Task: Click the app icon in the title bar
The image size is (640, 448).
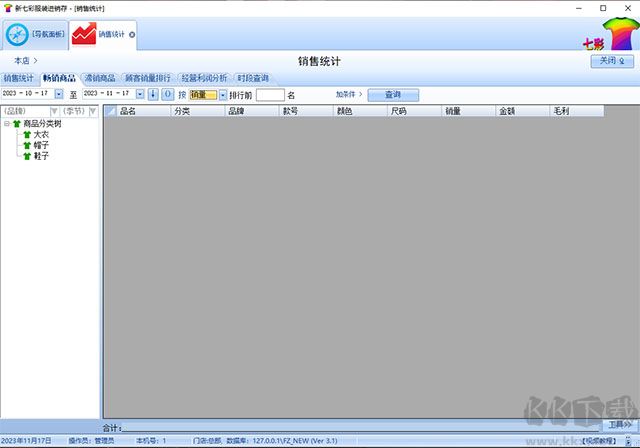Action: [8, 8]
